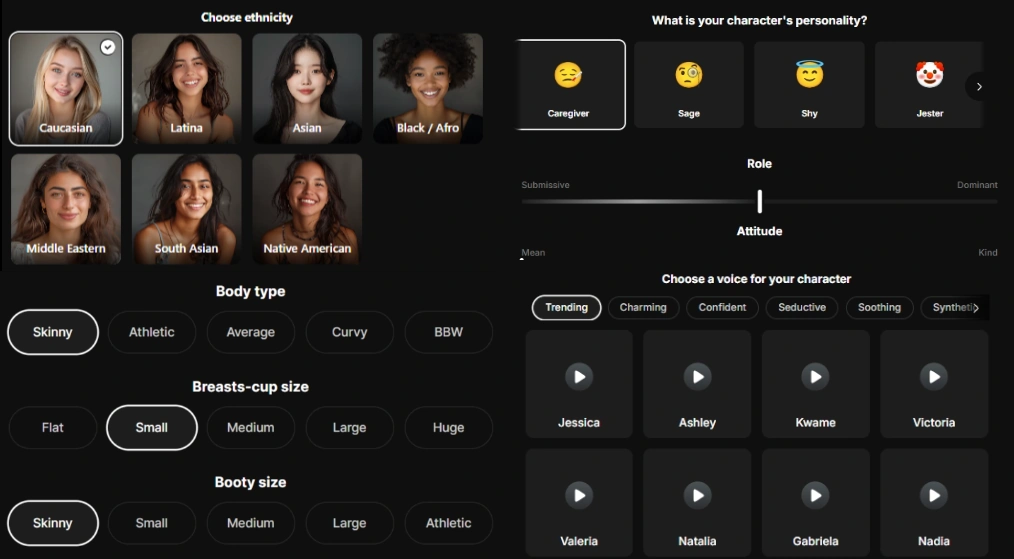Choose the South Asian ethnicity portrait
The height and width of the screenshot is (559, 1014).
tap(186, 209)
